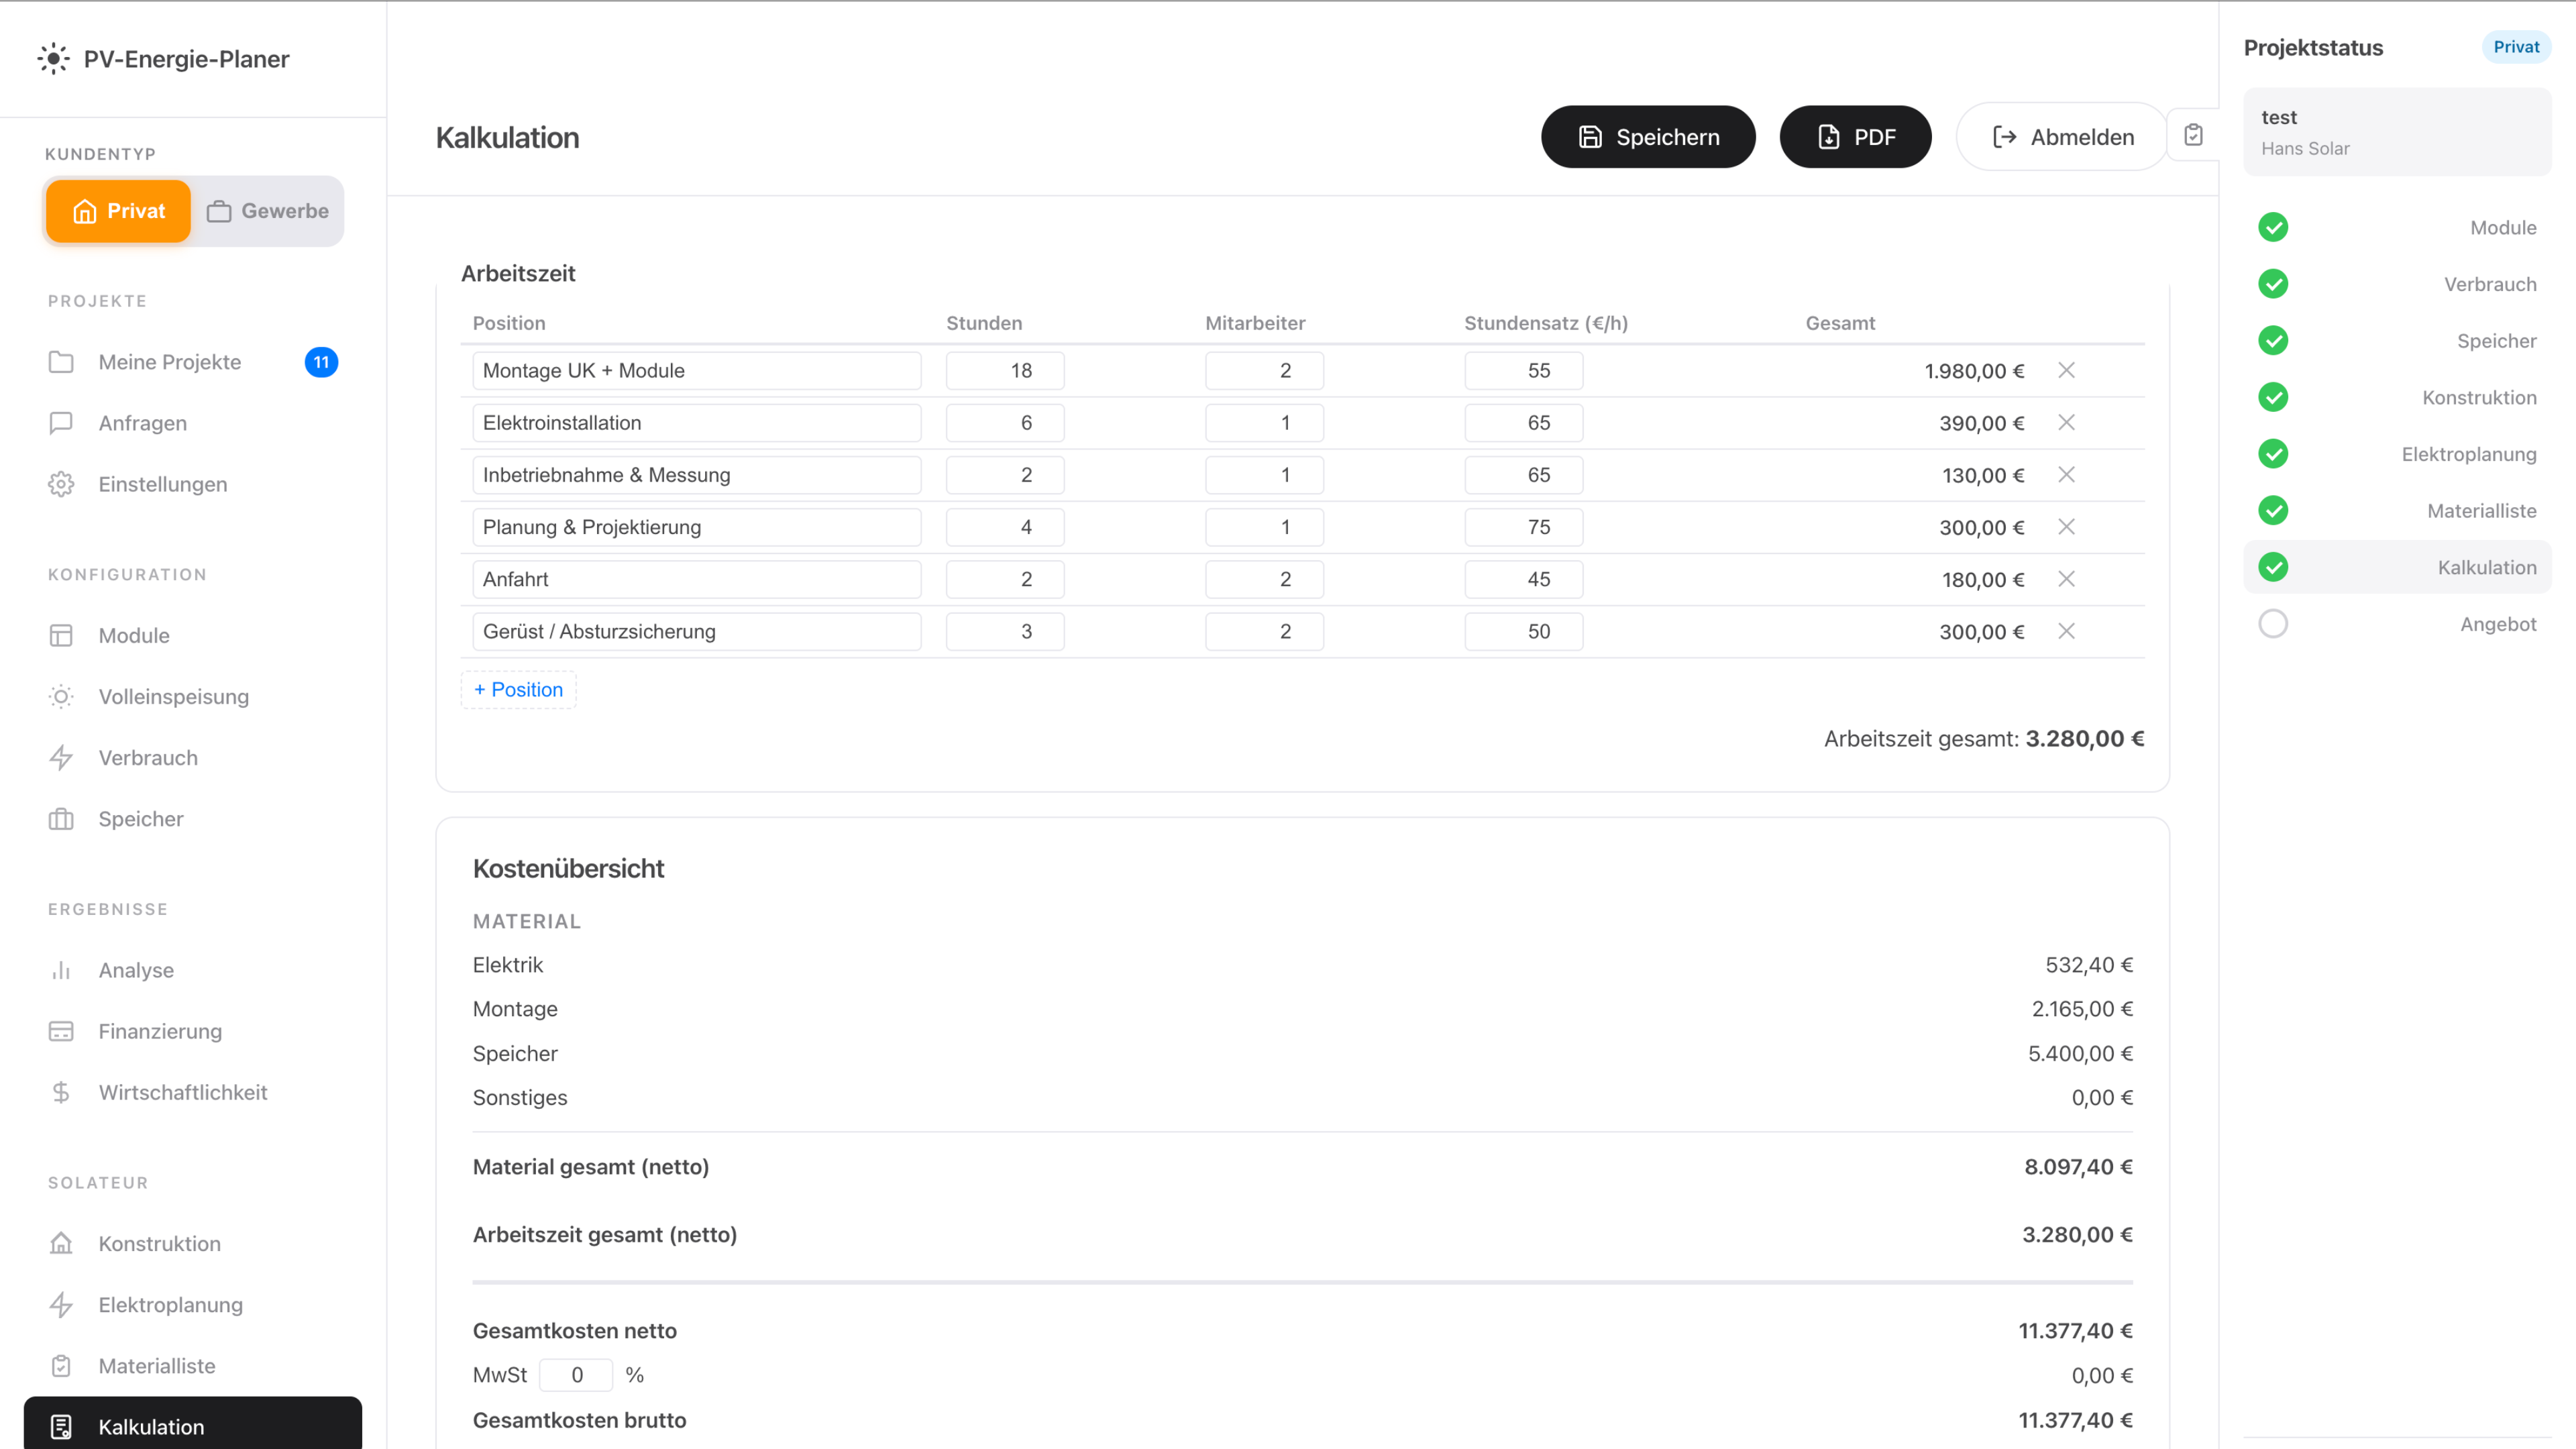Open the Konstruktion house icon in the sidebar
The width and height of the screenshot is (2576, 1449).
tap(61, 1243)
